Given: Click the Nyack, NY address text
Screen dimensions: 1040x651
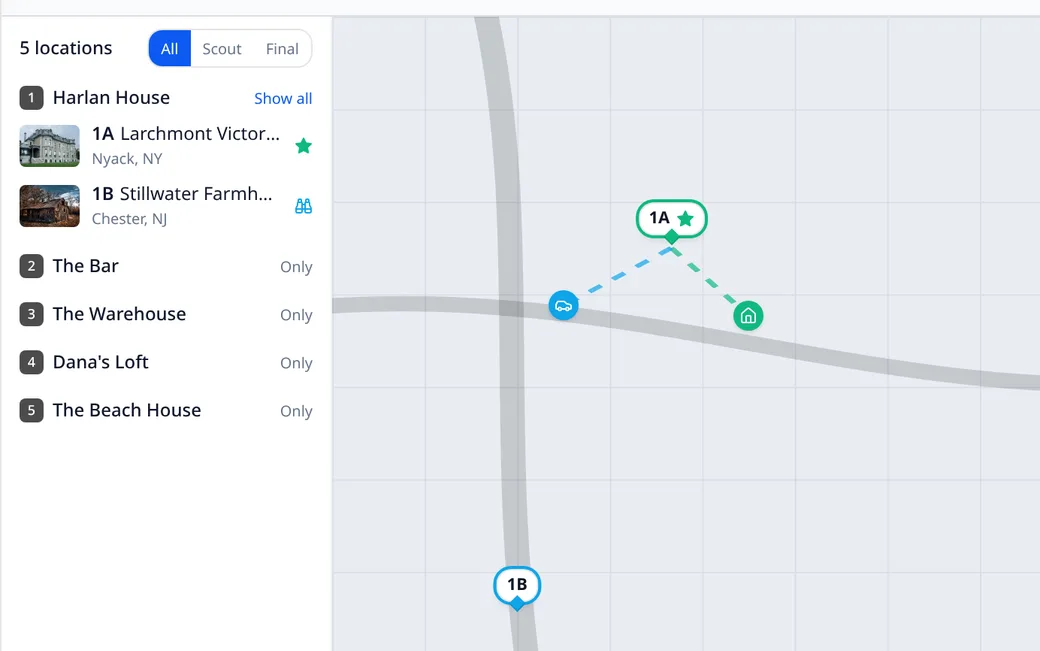Looking at the screenshot, I should pyautogui.click(x=127, y=159).
